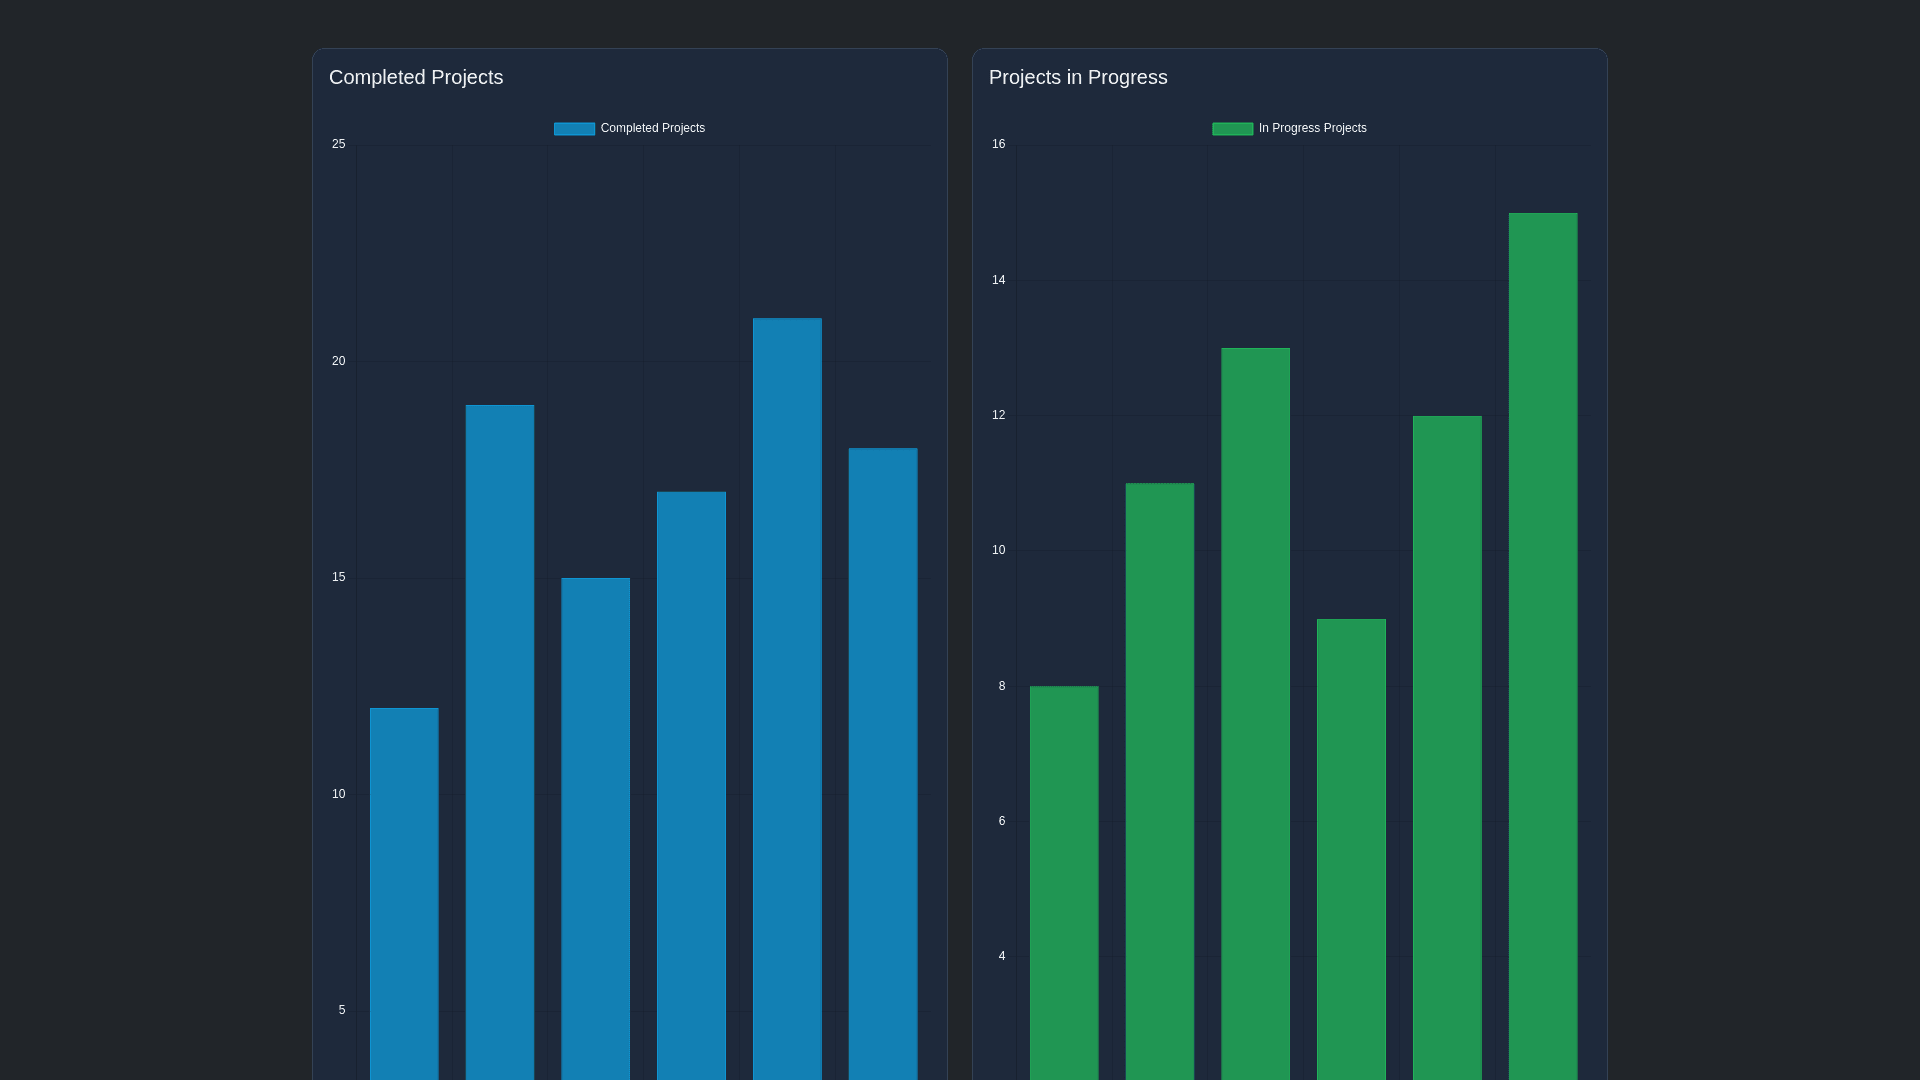This screenshot has width=1920, height=1080.
Task: Click the blue bar with value 17
Action: pyautogui.click(x=691, y=785)
